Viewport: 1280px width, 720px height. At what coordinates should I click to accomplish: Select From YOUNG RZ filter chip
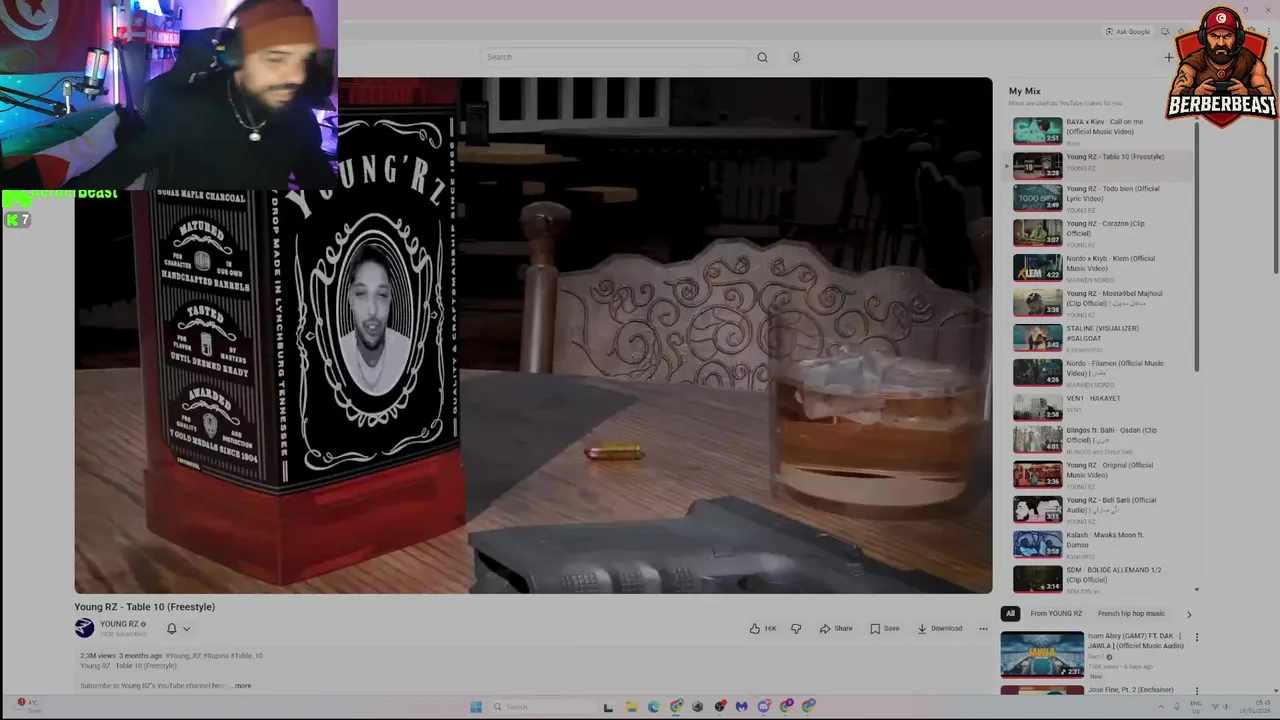pos(1056,614)
